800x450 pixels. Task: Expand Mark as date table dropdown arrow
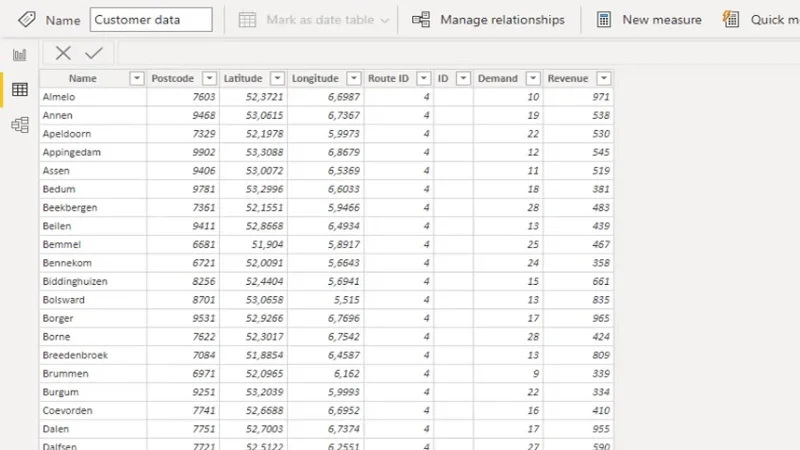click(385, 20)
